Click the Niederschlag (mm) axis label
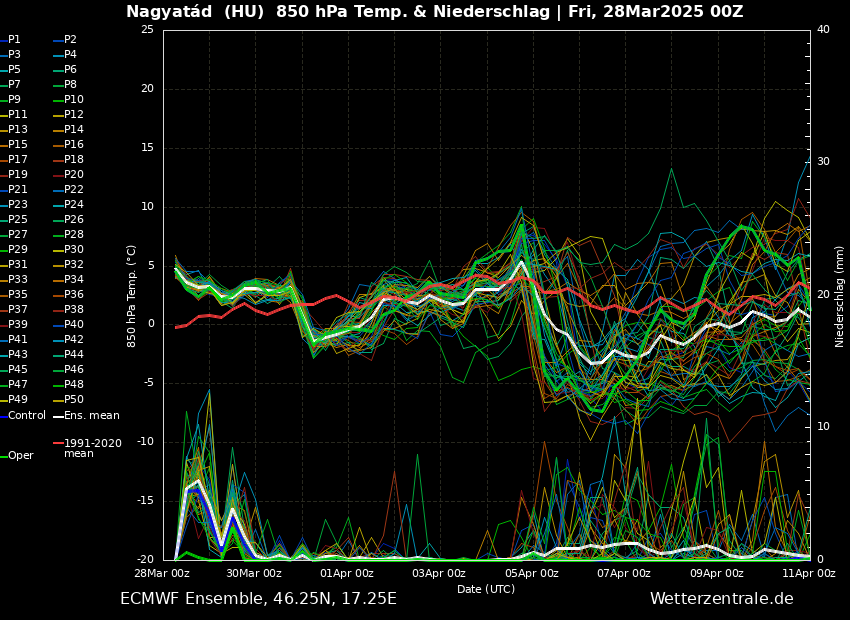The image size is (850, 620). coord(840,296)
